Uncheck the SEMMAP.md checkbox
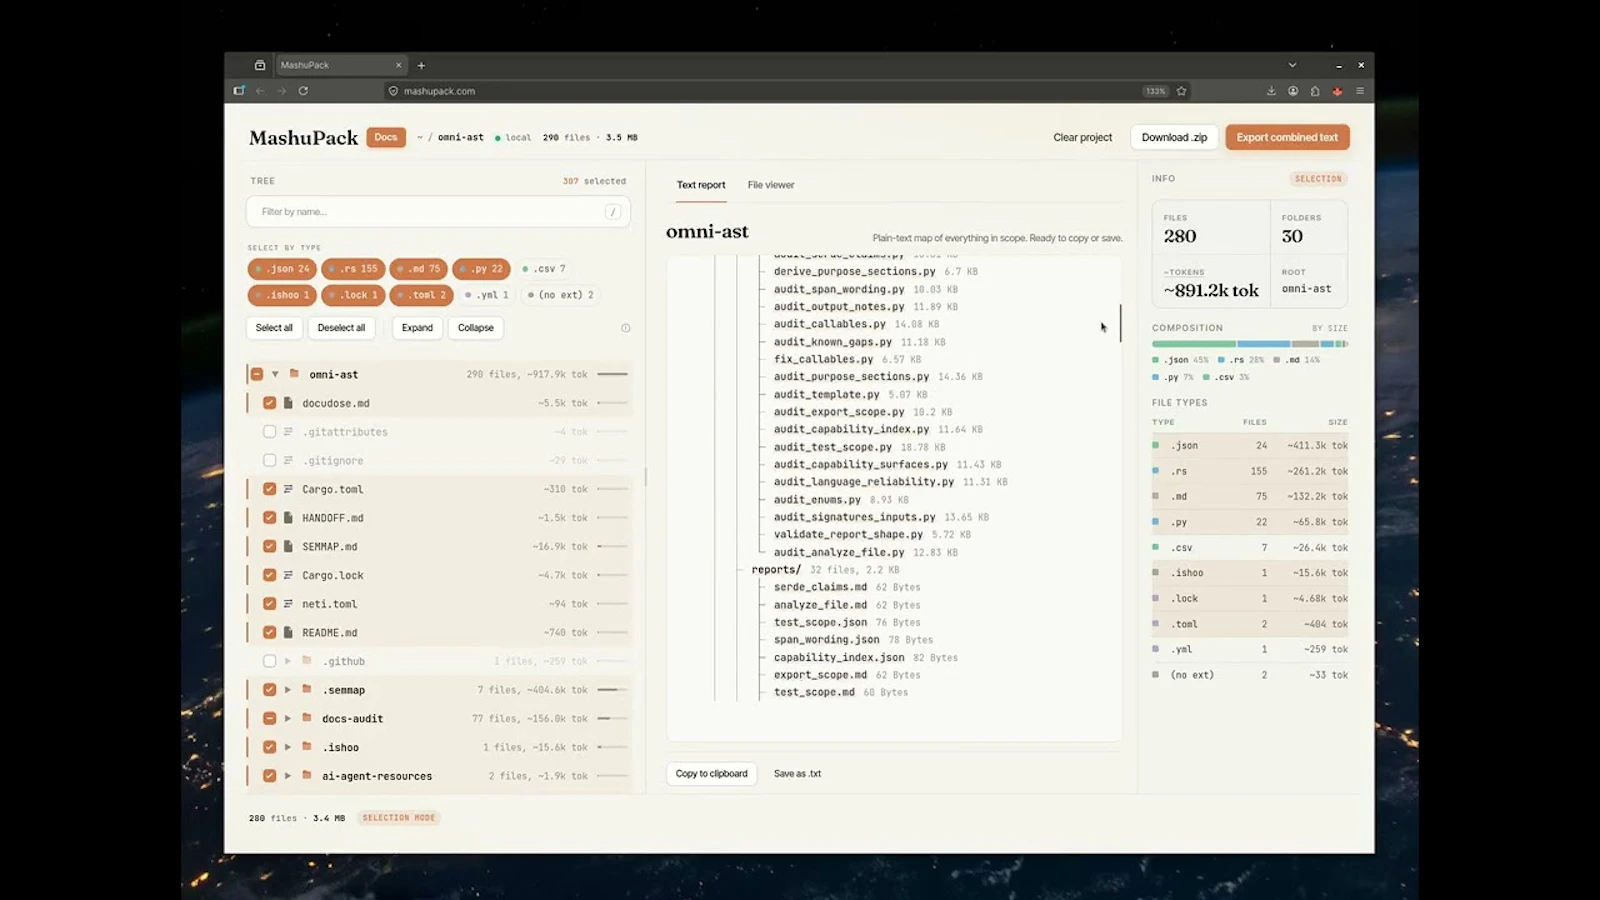 (x=269, y=546)
